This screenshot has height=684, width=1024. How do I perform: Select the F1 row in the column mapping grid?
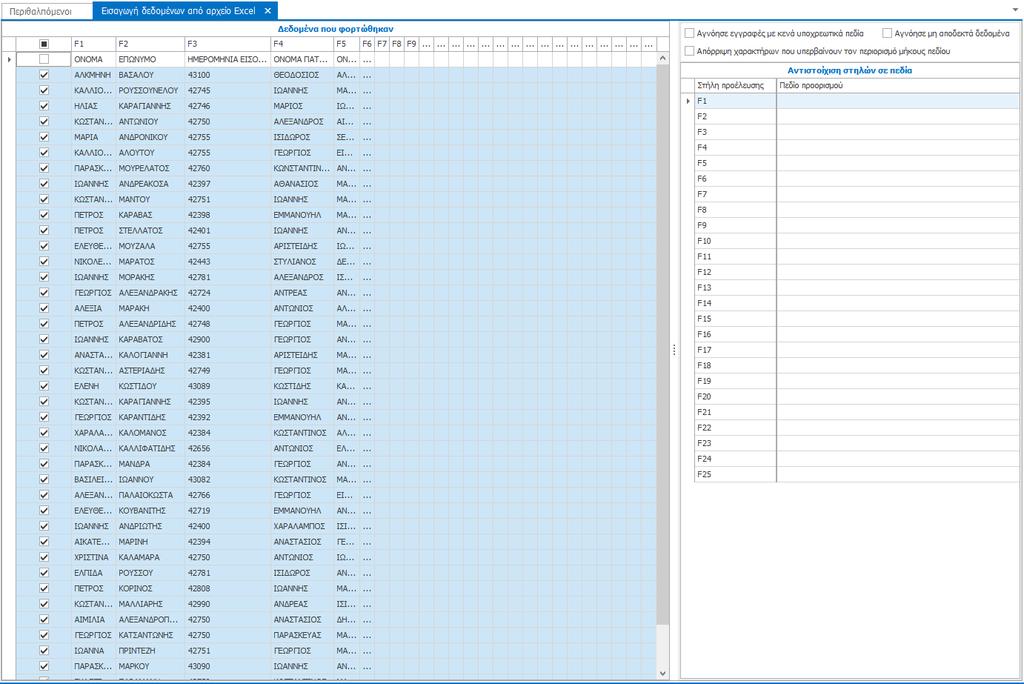tap(856, 101)
